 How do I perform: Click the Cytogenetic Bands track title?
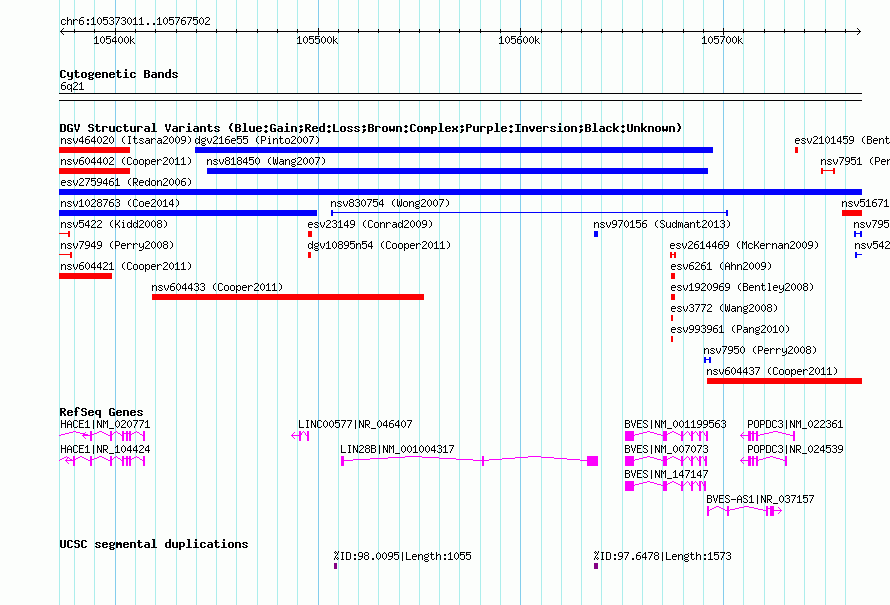pyautogui.click(x=119, y=74)
